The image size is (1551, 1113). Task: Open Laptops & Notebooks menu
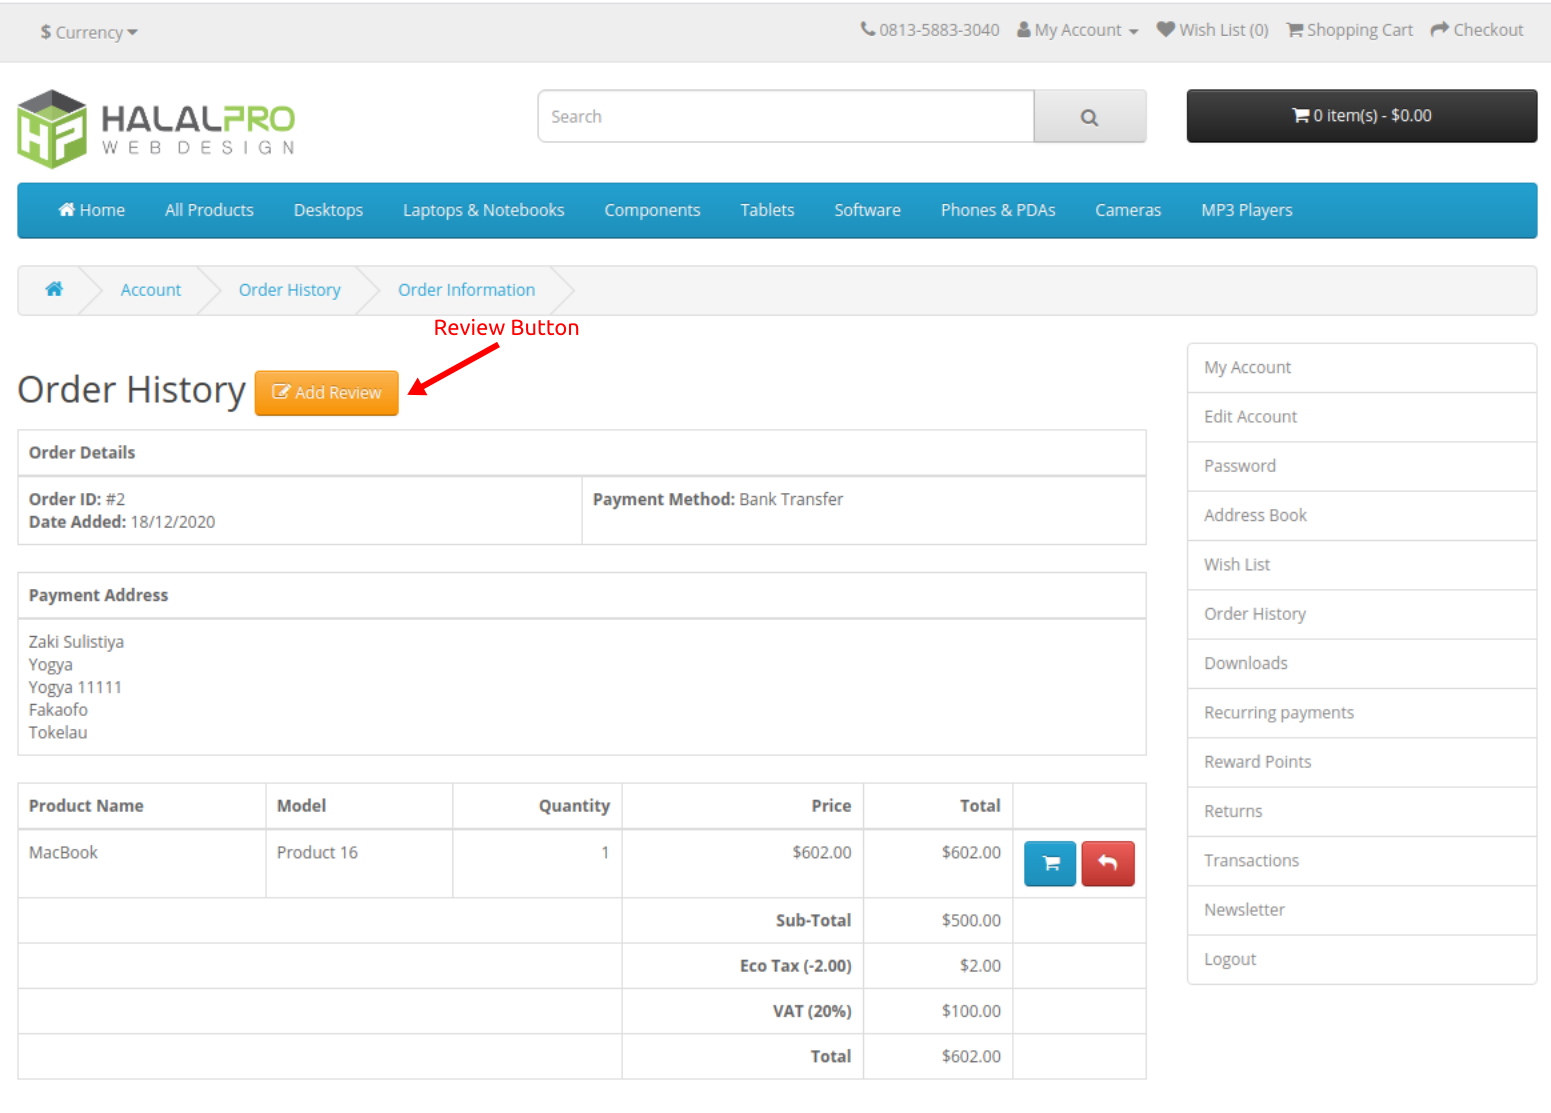point(483,210)
